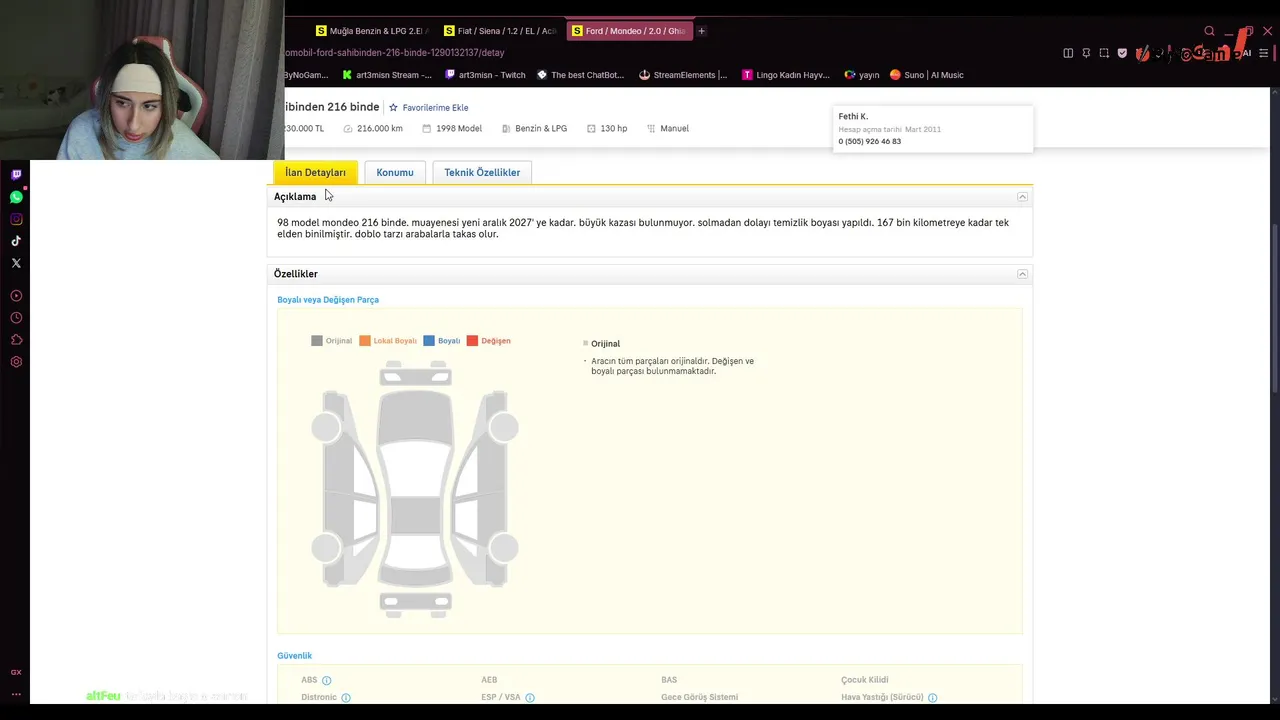This screenshot has height=720, width=1280.
Task: Click info icon next to ABS
Action: (x=326, y=680)
